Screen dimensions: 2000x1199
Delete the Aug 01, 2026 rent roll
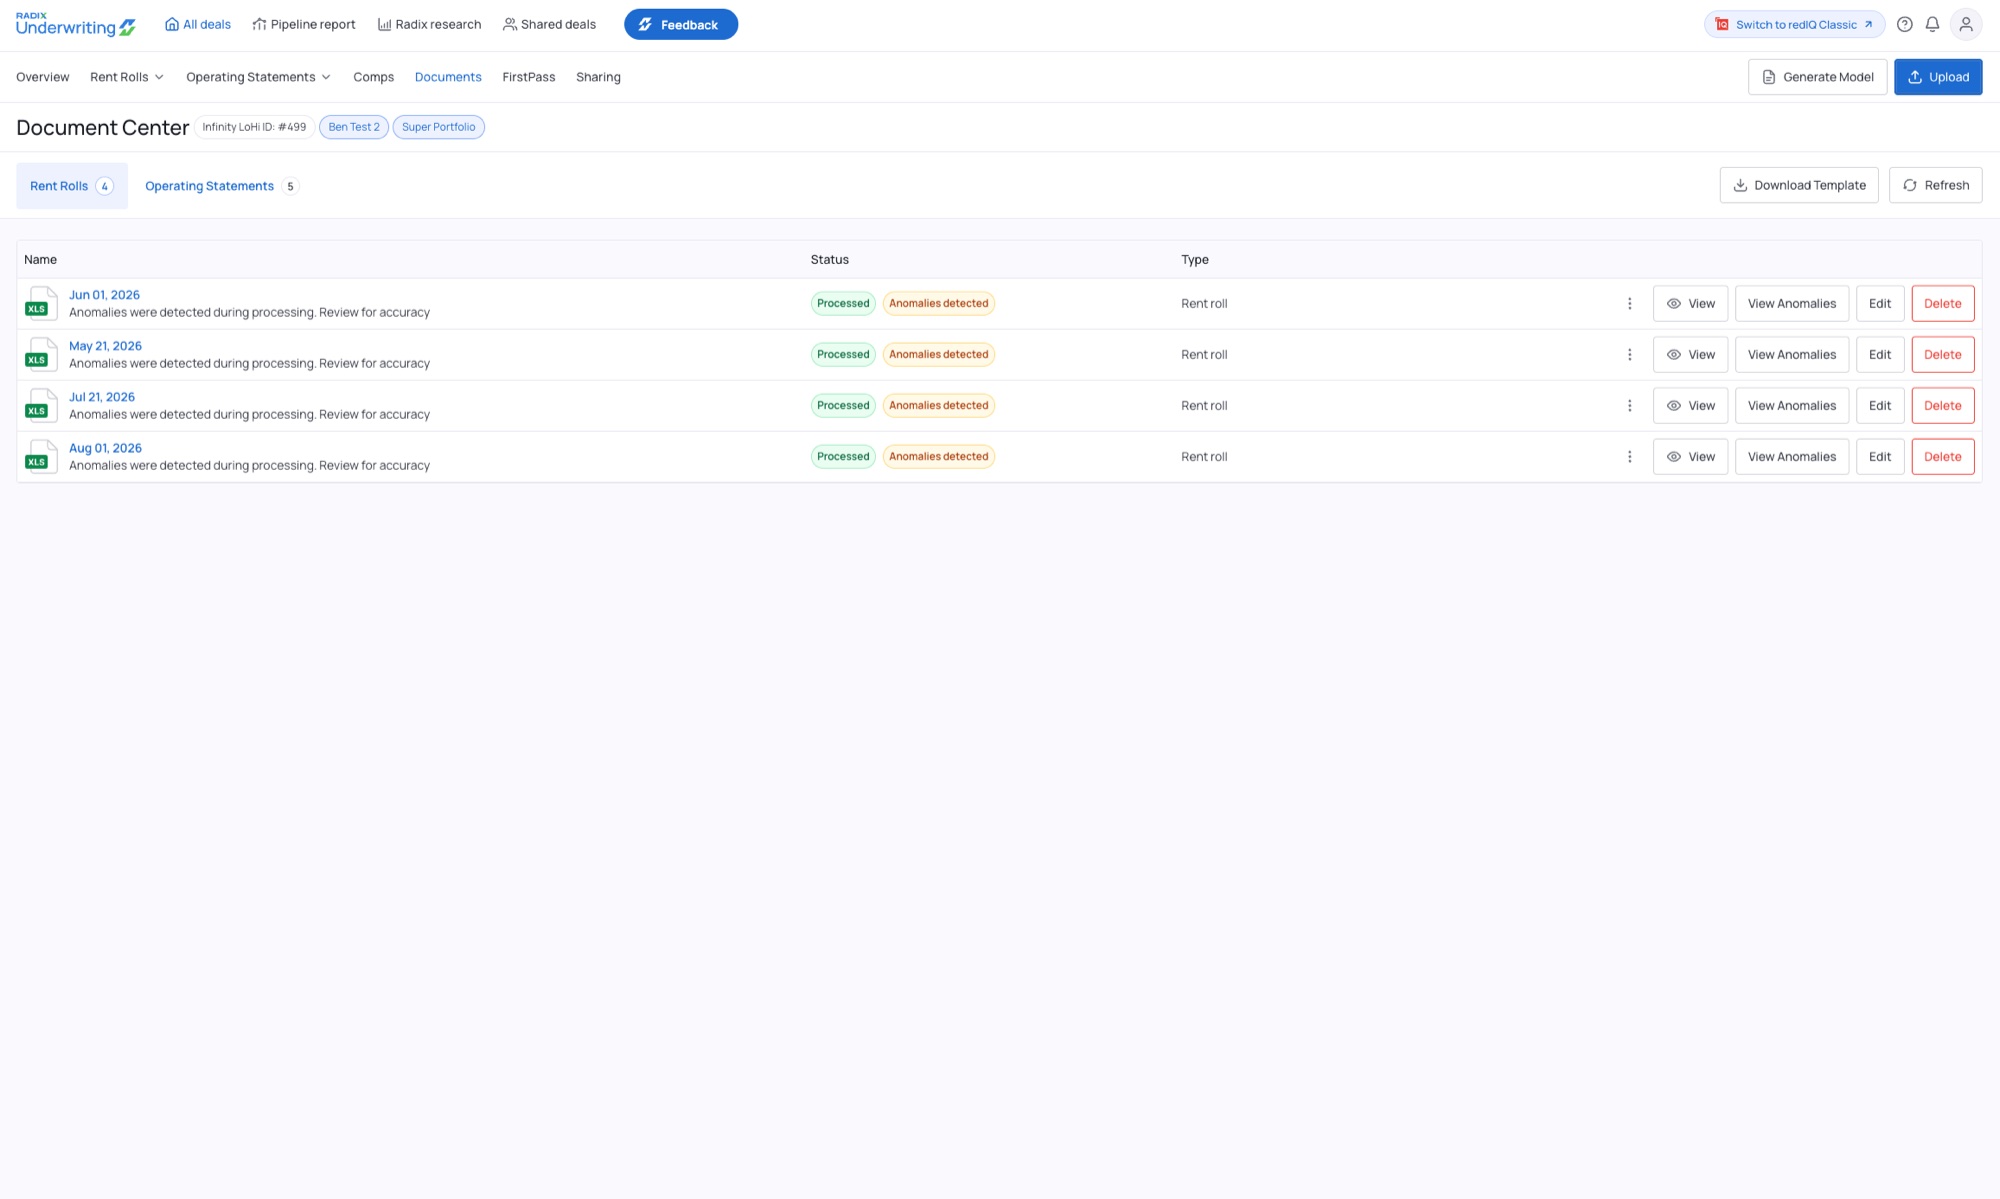1942,457
